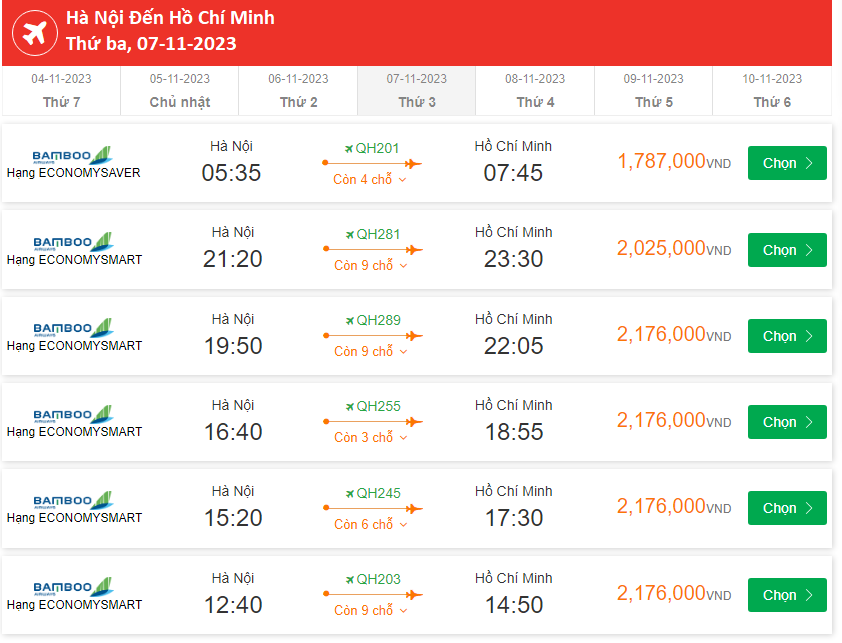Expand 'Còn 4 chỗ' details for QH201

click(x=371, y=180)
